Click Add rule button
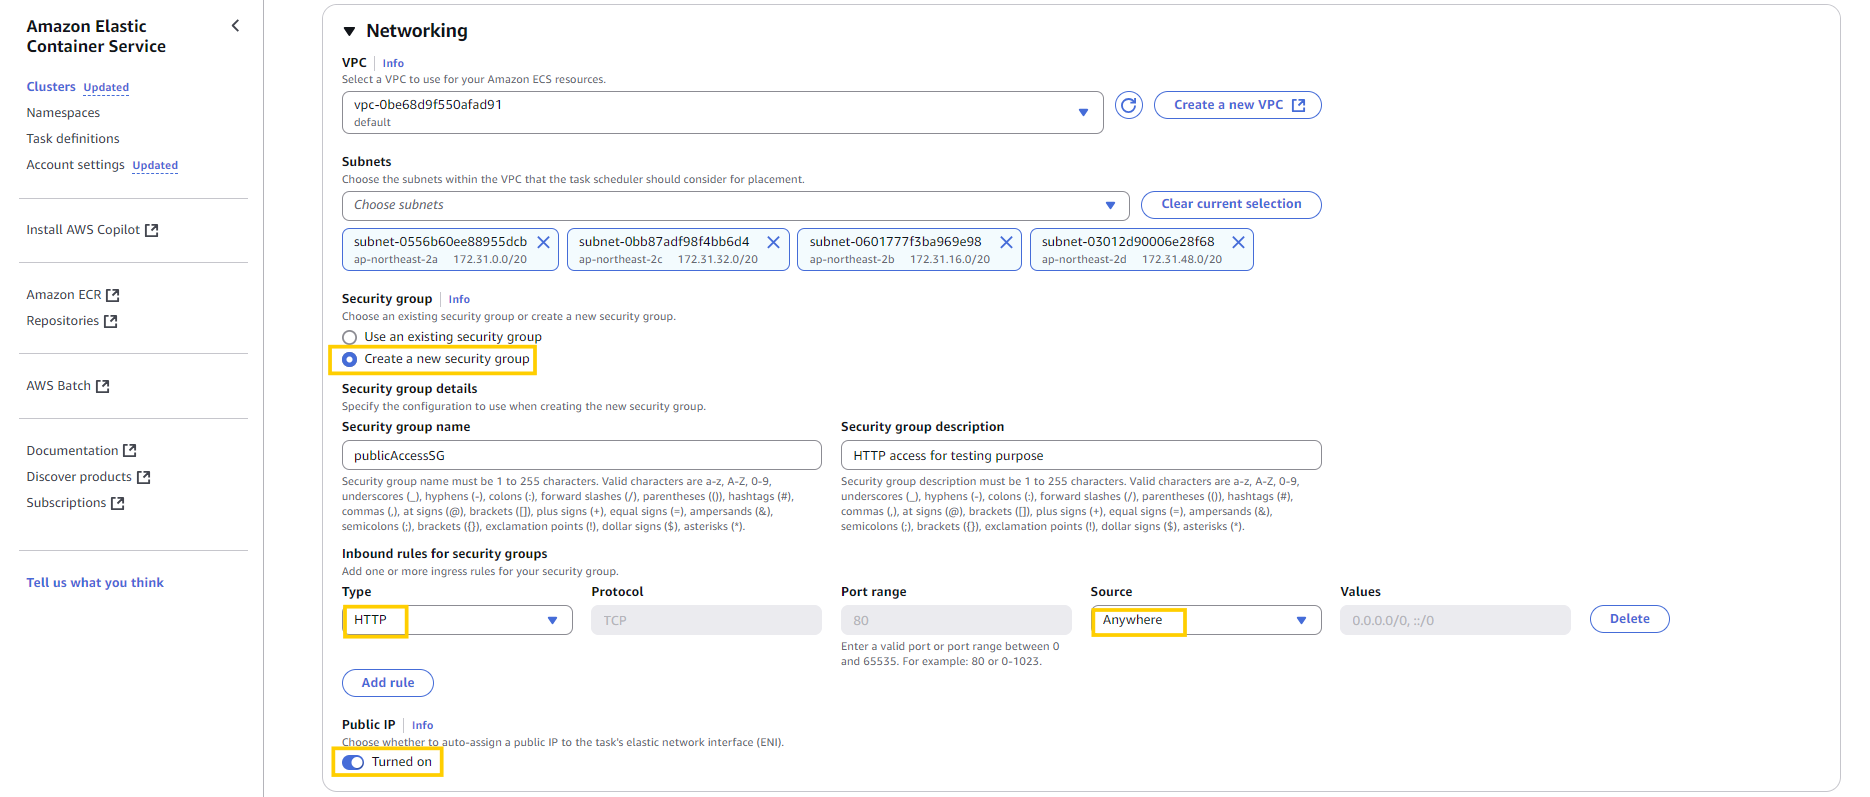This screenshot has height=797, width=1870. tap(388, 683)
